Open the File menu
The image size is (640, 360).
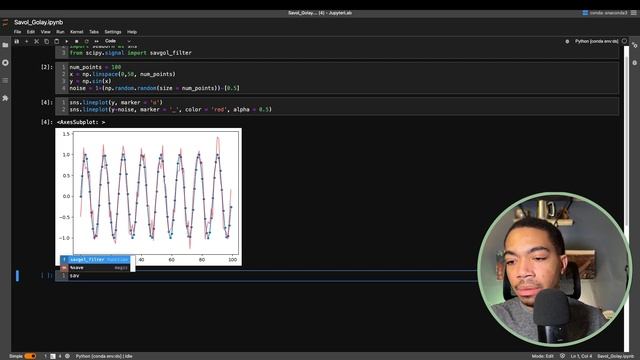pos(17,32)
